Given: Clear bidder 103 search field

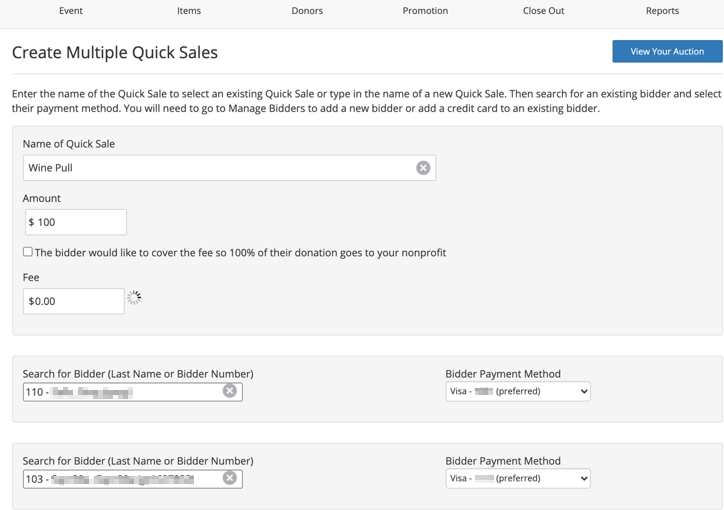Looking at the screenshot, I should point(229,478).
